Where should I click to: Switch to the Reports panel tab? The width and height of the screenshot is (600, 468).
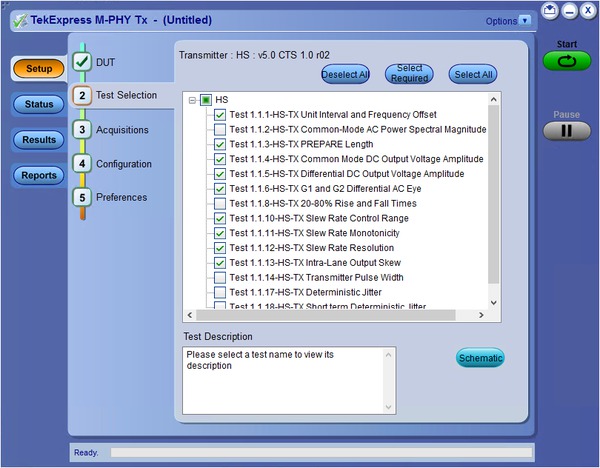[x=39, y=175]
